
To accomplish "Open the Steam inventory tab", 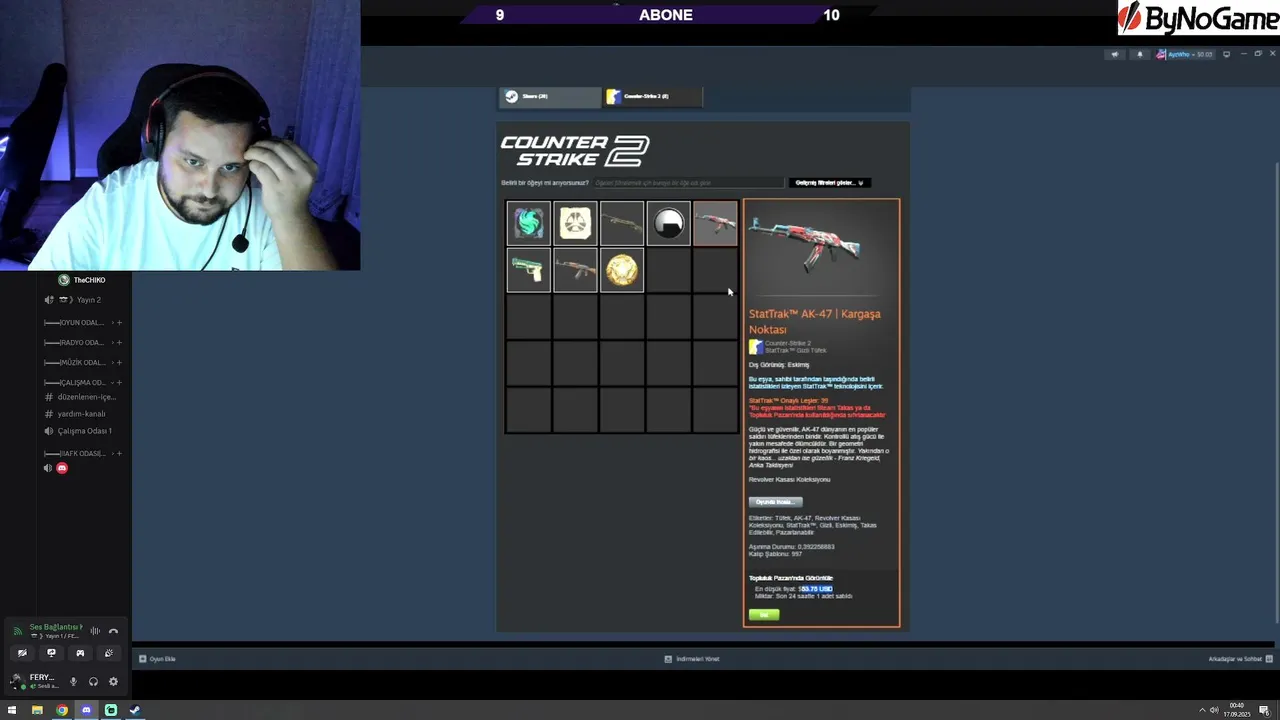I will pyautogui.click(x=550, y=96).
